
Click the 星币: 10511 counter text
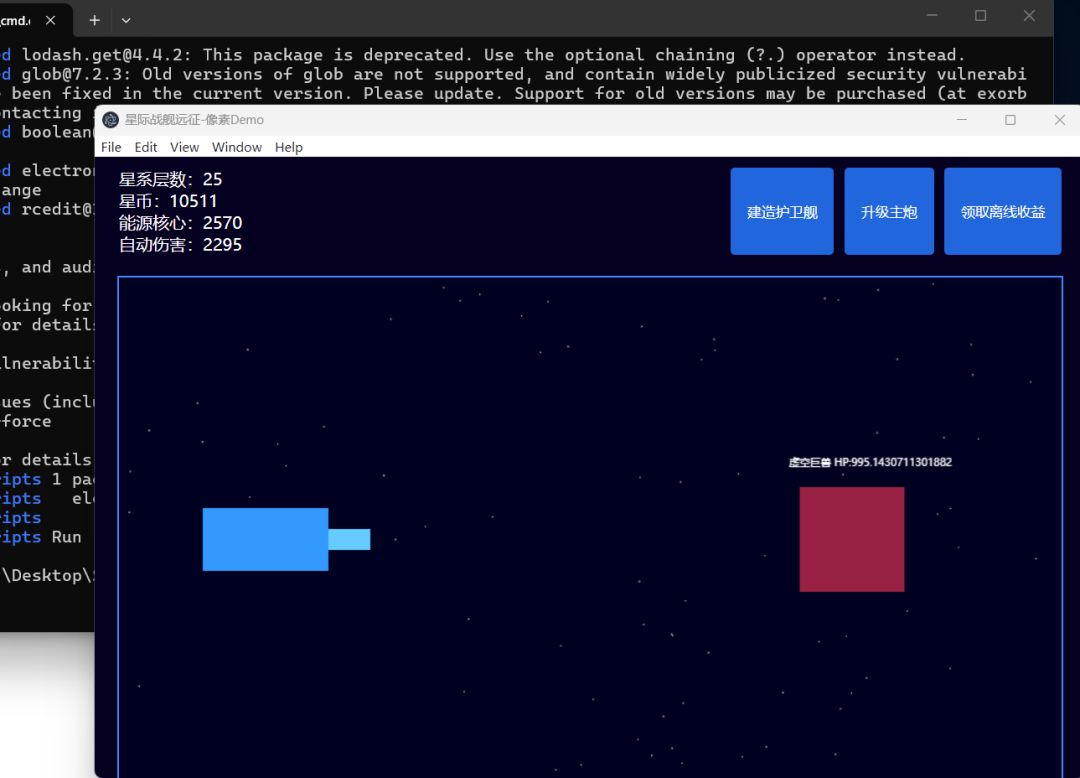pos(168,201)
